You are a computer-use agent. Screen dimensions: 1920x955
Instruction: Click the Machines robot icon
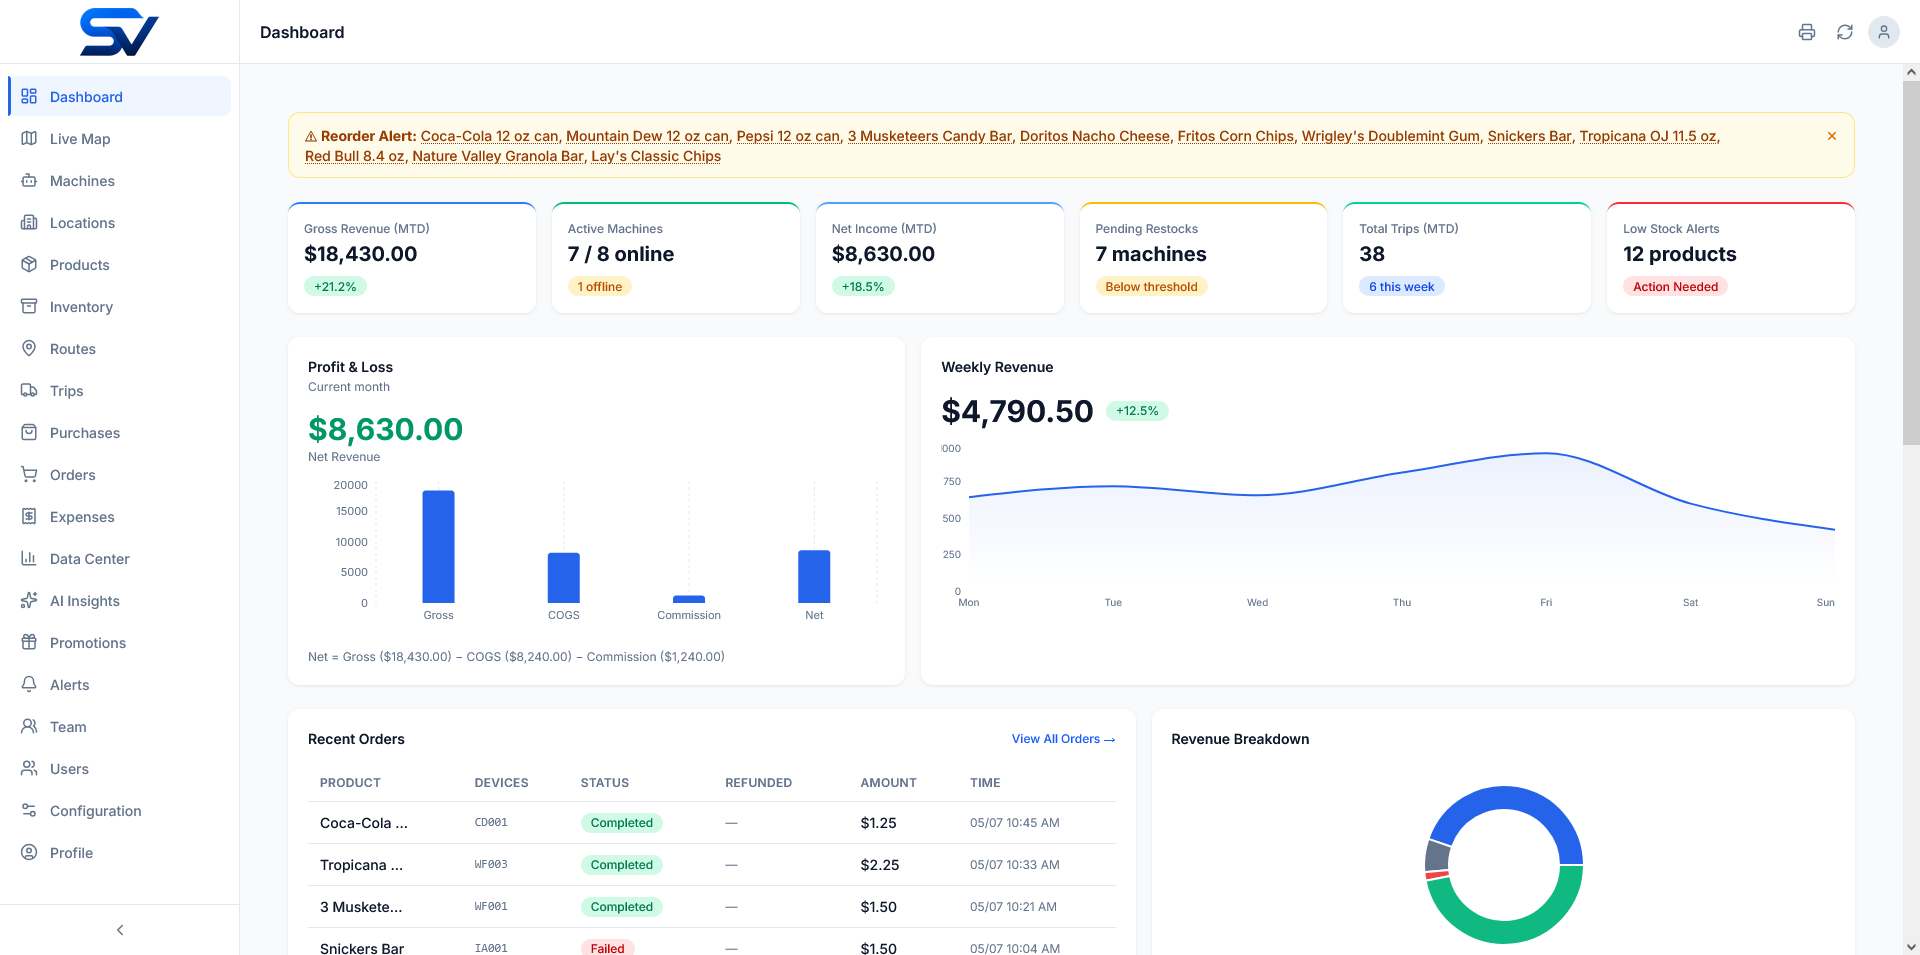coord(29,180)
